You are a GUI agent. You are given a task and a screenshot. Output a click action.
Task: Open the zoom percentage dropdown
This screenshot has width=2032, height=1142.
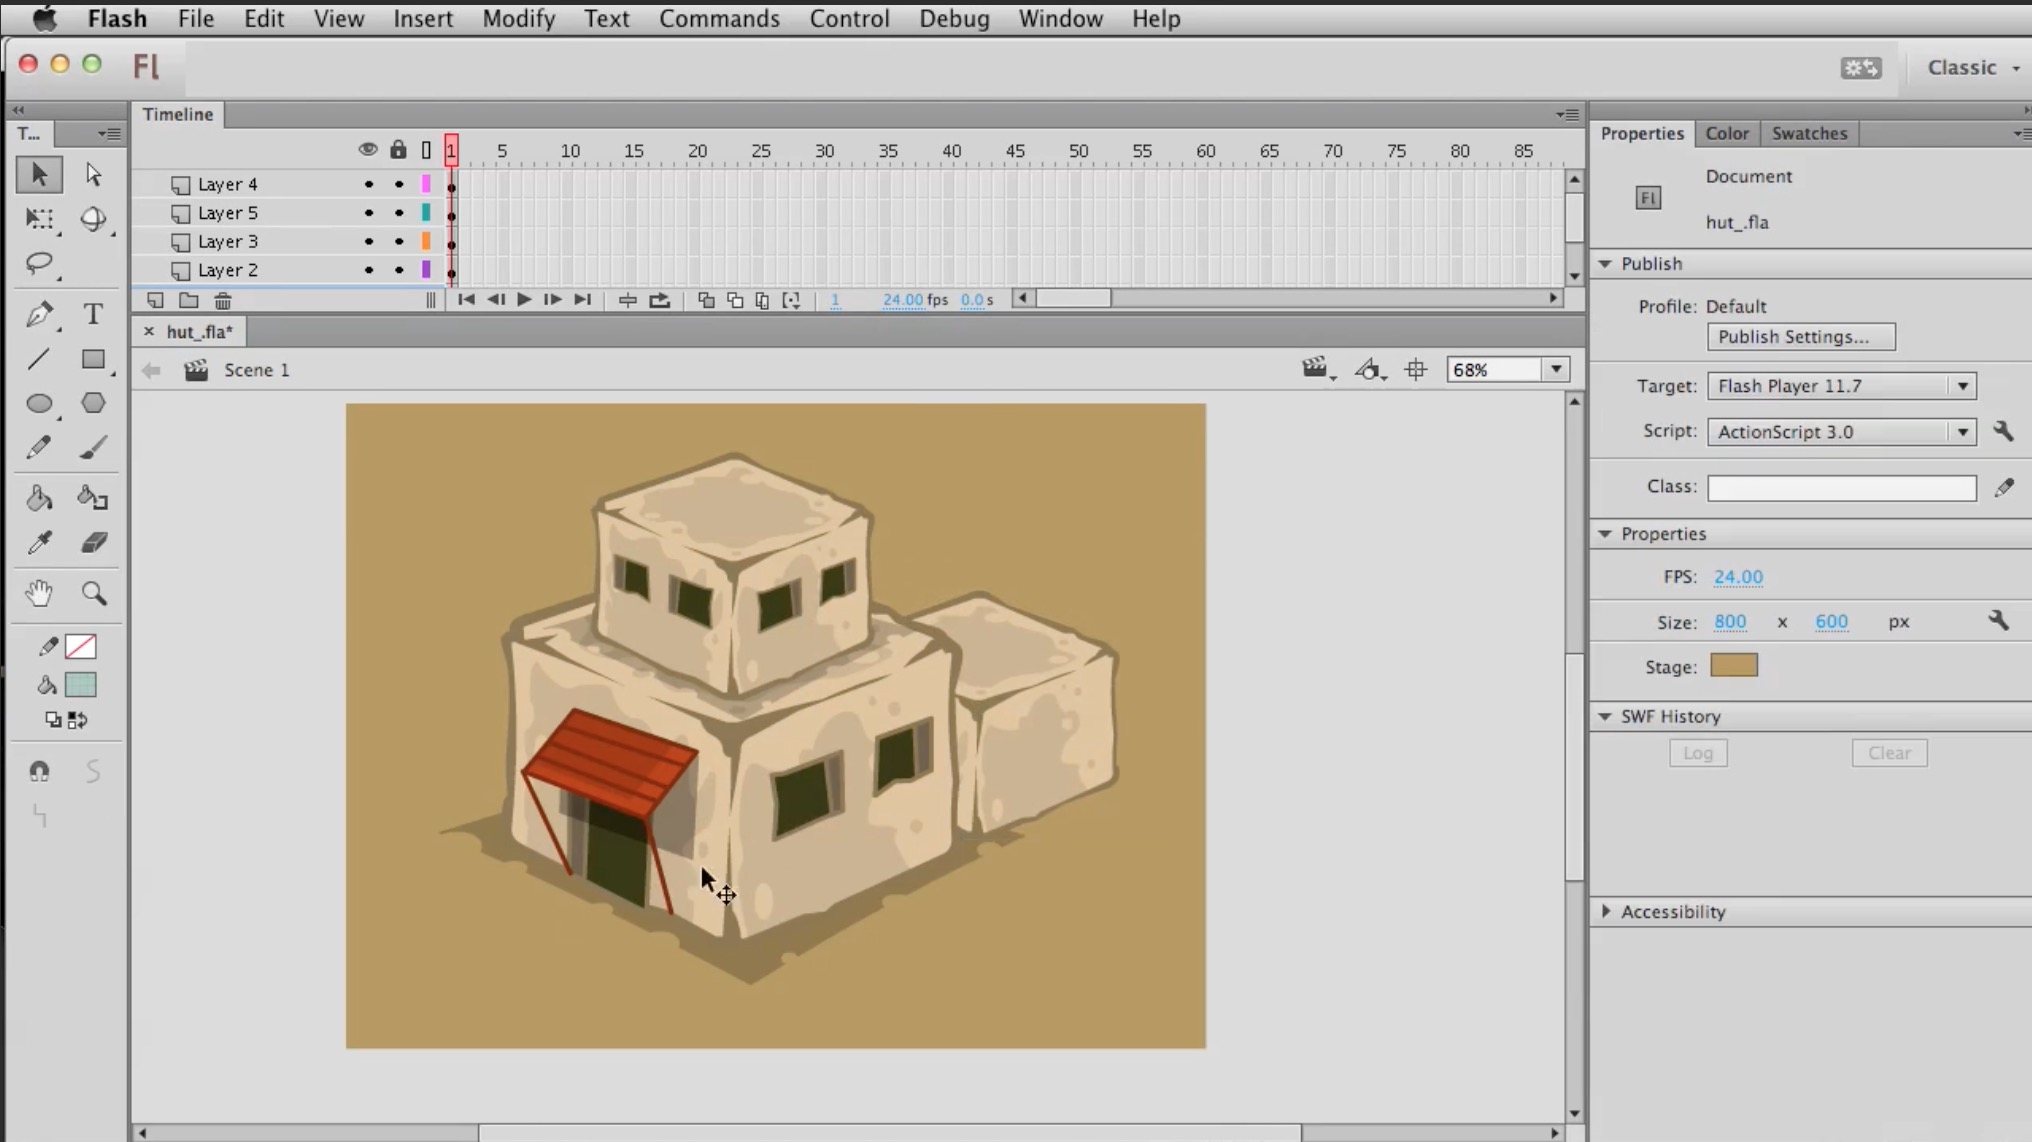(1556, 369)
